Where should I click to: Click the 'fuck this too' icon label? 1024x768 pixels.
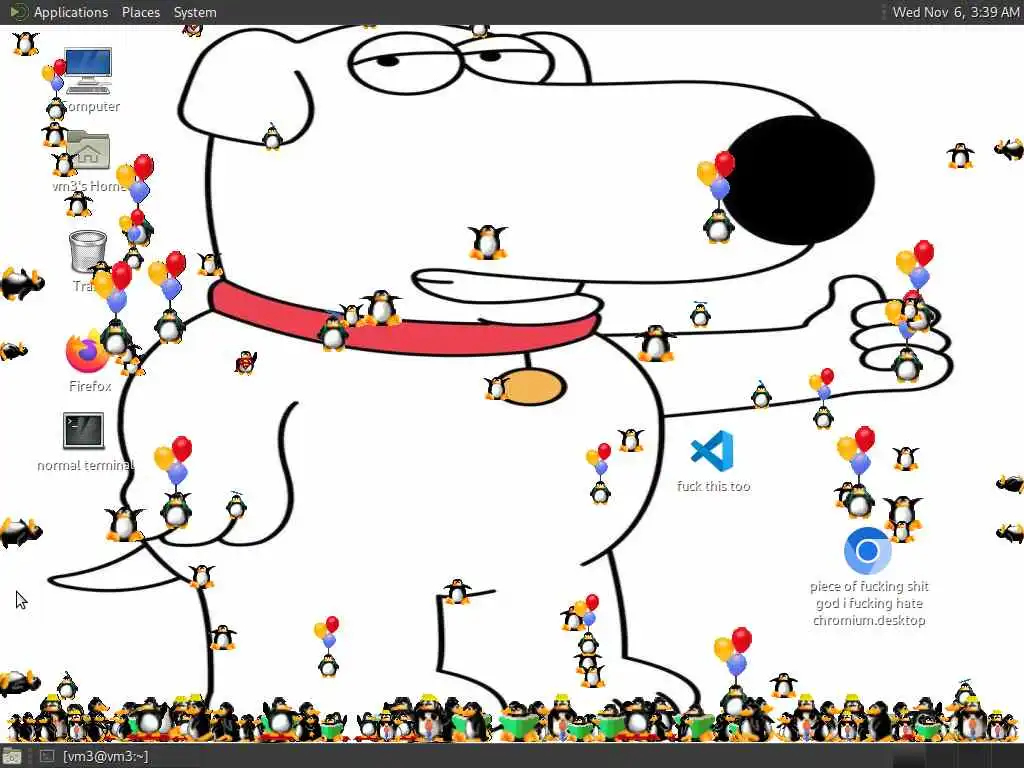[713, 487]
